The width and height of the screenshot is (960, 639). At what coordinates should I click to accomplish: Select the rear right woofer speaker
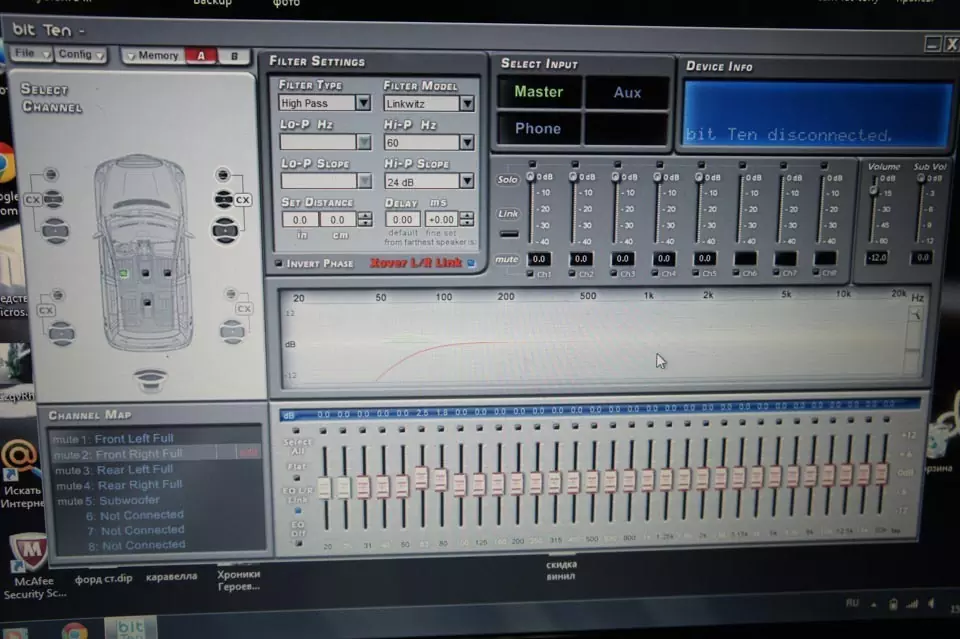[232, 332]
